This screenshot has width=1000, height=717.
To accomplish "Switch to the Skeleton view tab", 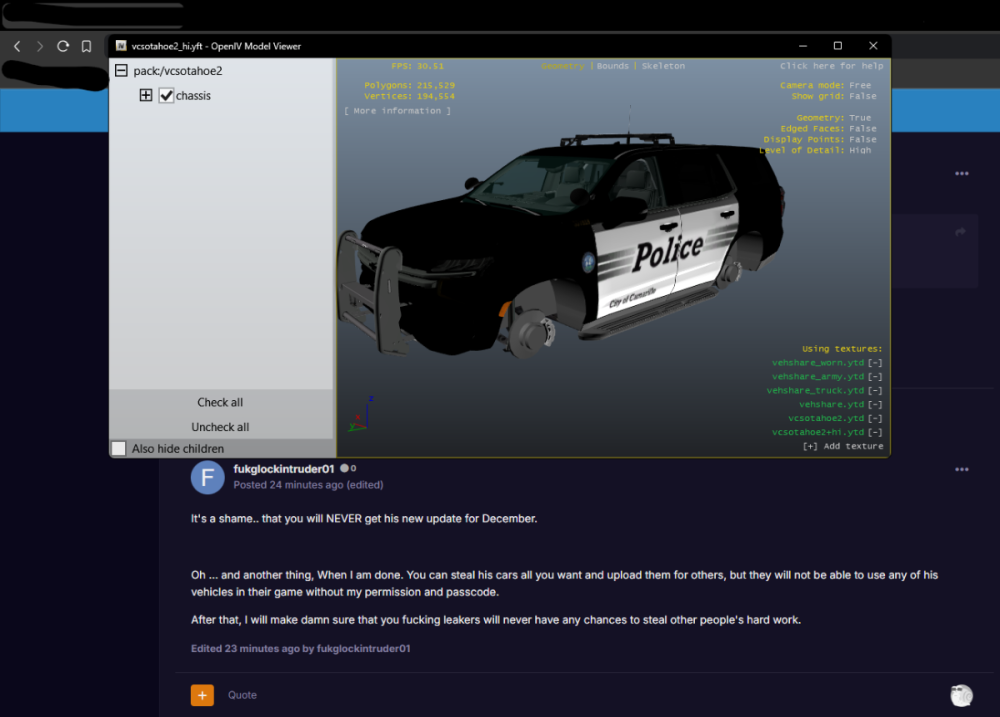I will pos(662,66).
